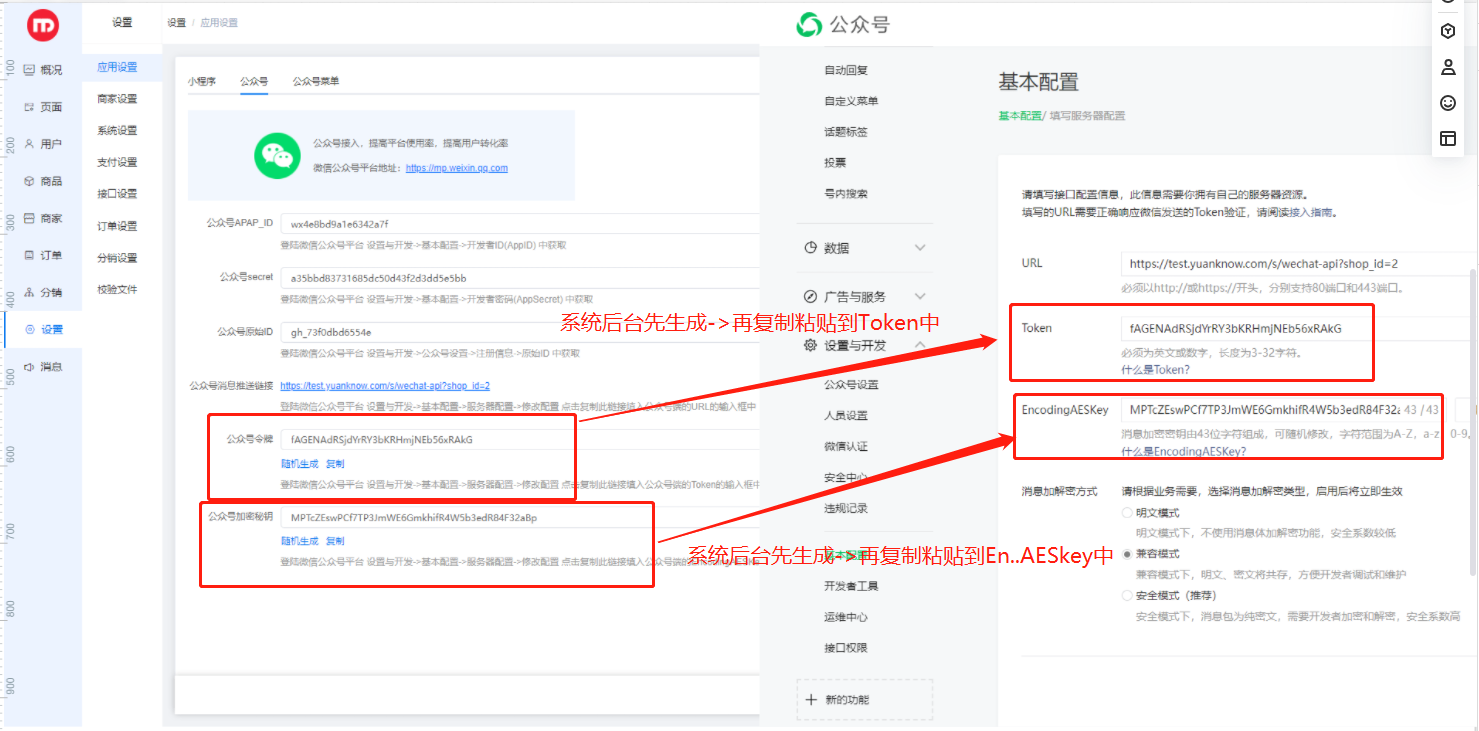Click the layout panel icon in the floating toolbar
This screenshot has height=731, width=1479.
1447,139
